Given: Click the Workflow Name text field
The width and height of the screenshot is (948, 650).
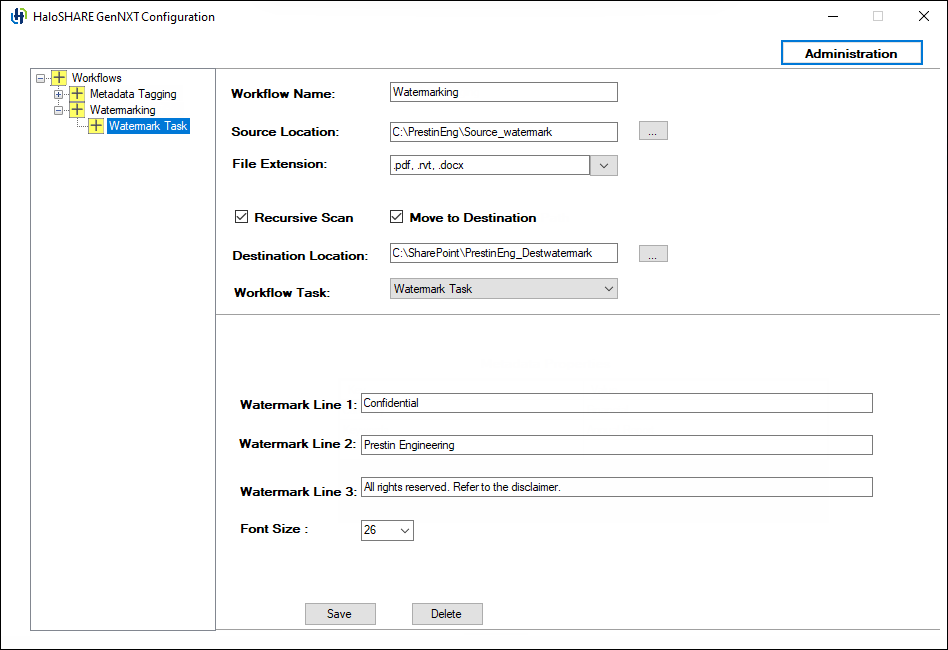Looking at the screenshot, I should point(504,92).
